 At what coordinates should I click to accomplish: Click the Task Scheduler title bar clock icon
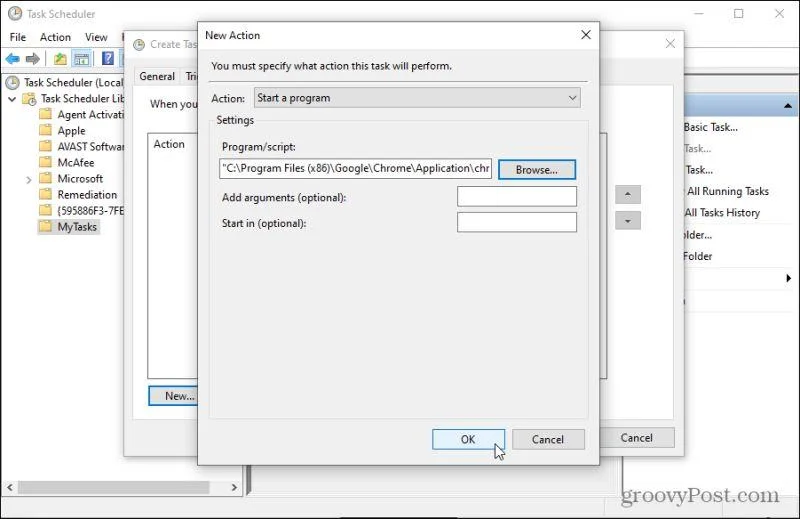point(15,14)
